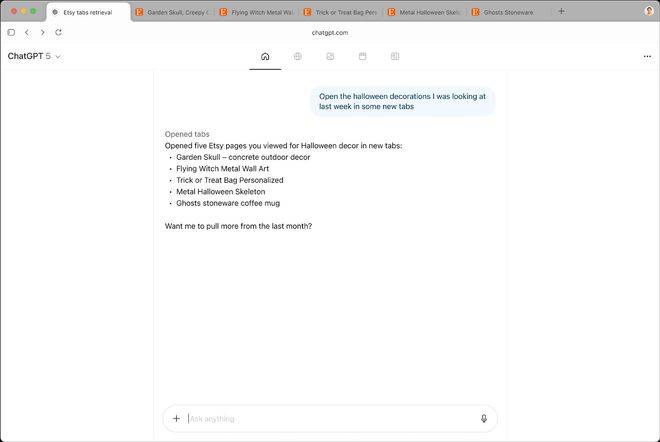Open a new browser tab
660x442 pixels.
[561, 12]
